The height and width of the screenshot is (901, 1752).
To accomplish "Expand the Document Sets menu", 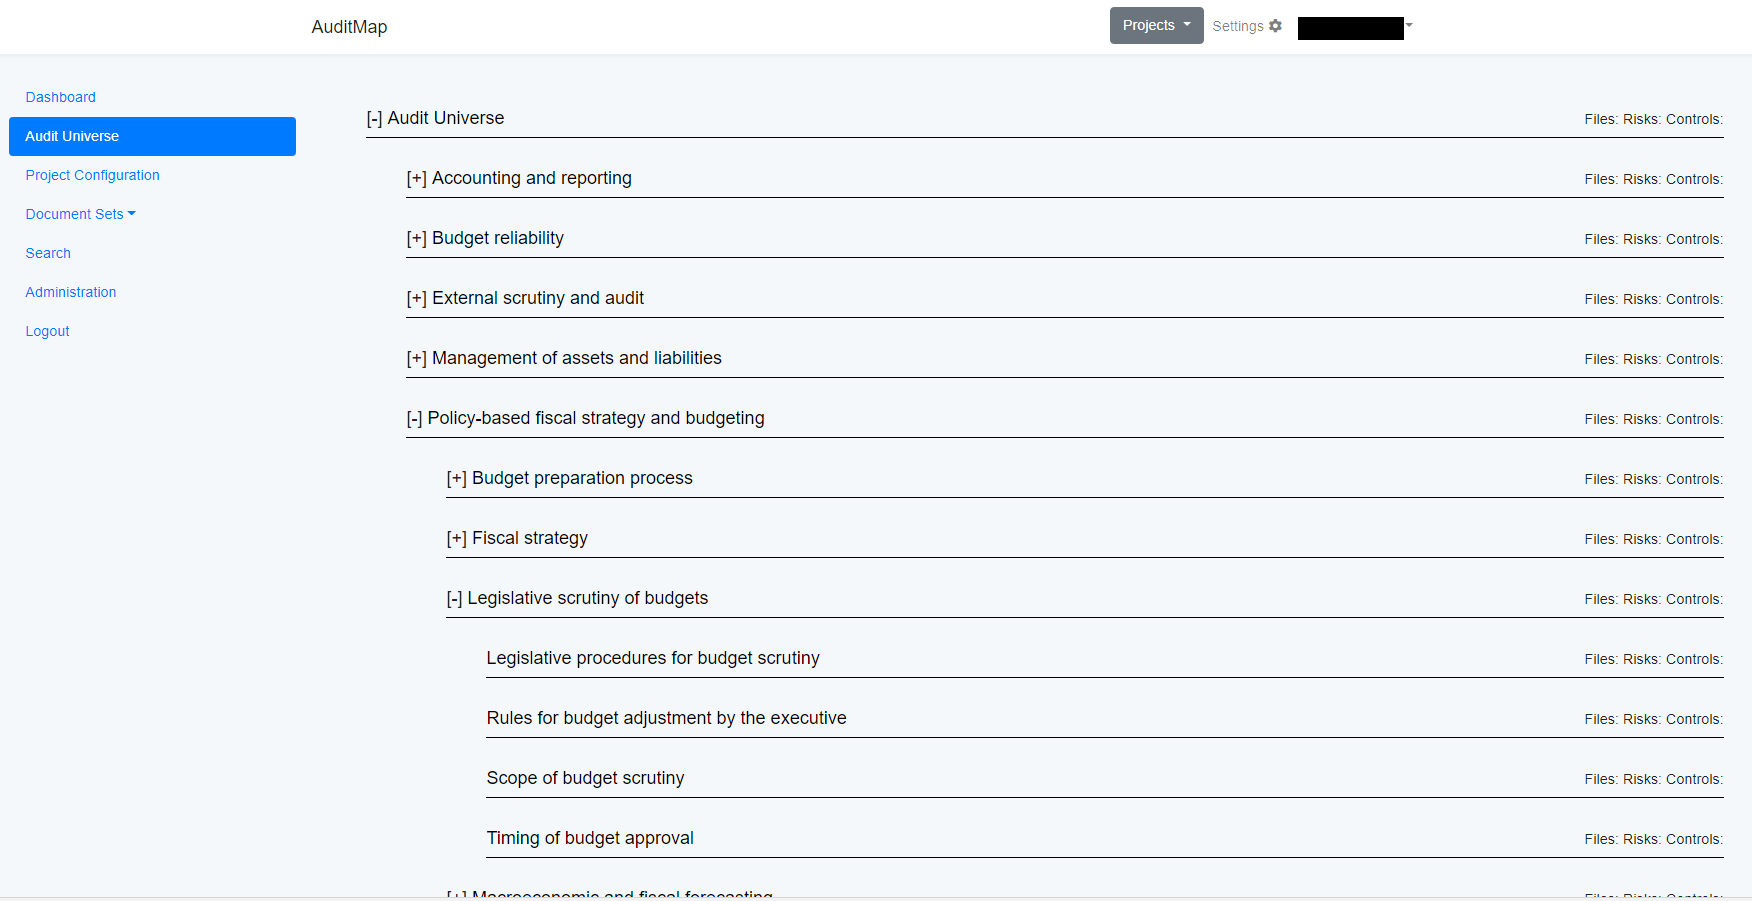I will tap(80, 214).
